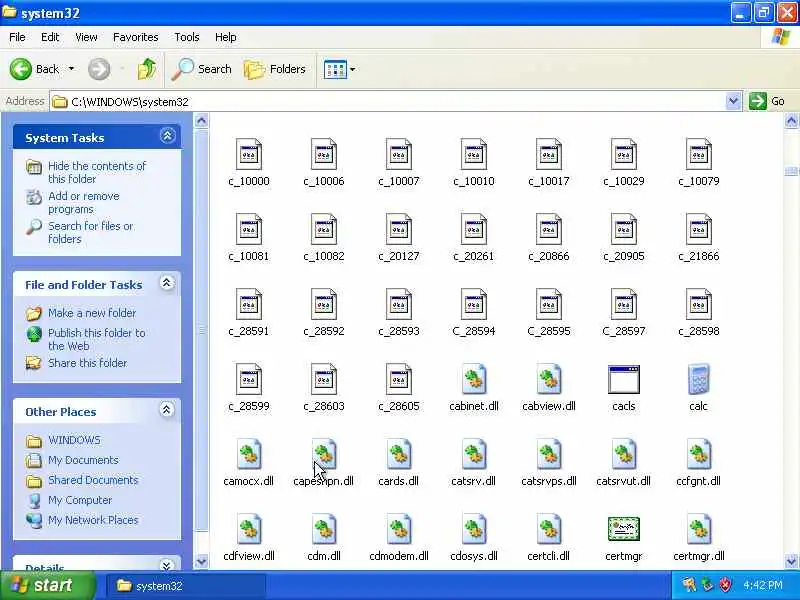Click Add or remove programs link
The height and width of the screenshot is (600, 800).
[84, 203]
